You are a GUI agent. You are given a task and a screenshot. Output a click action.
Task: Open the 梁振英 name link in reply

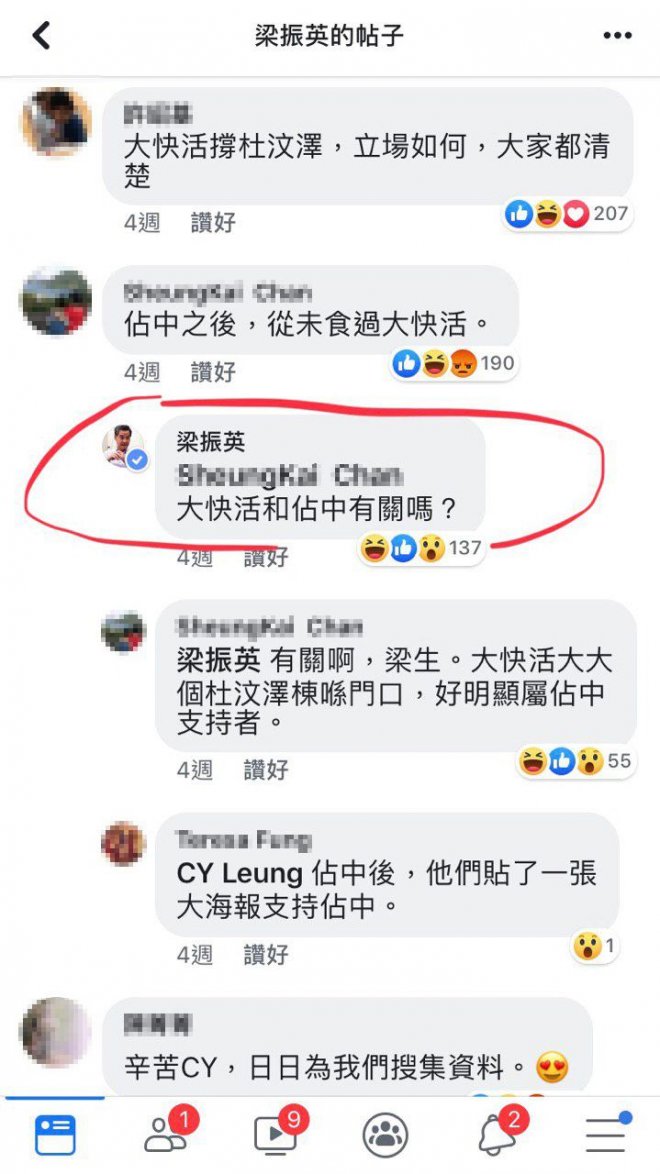[220, 660]
